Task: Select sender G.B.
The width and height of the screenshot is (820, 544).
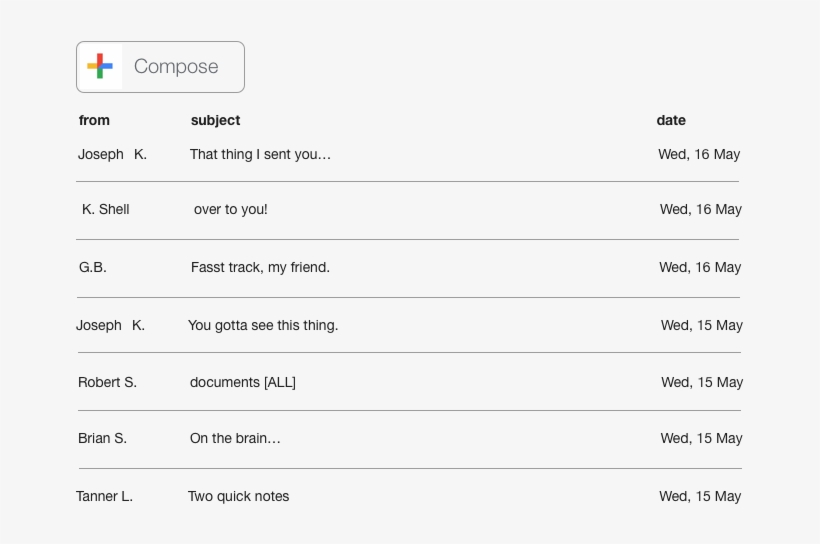Action: 93,268
